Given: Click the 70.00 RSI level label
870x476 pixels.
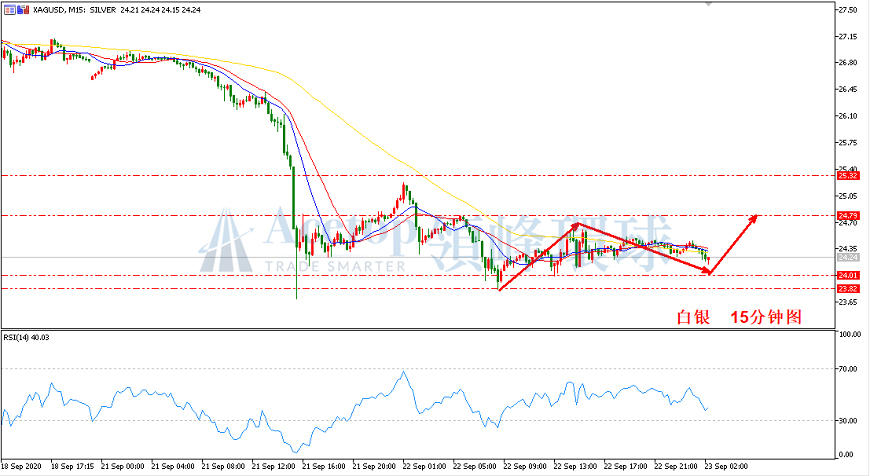Looking at the screenshot, I should 850,369.
